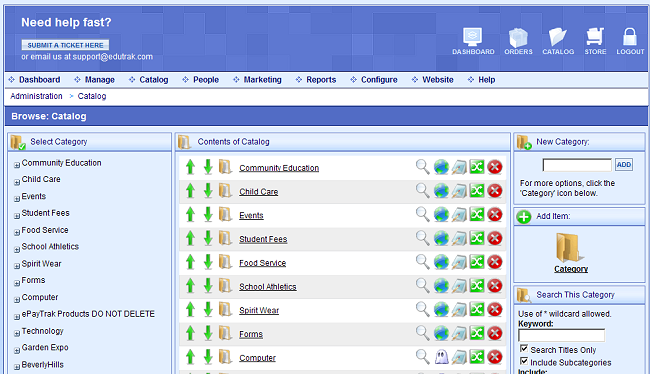This screenshot has height=374, width=650.
Task: Open the People menu
Action: 206,80
